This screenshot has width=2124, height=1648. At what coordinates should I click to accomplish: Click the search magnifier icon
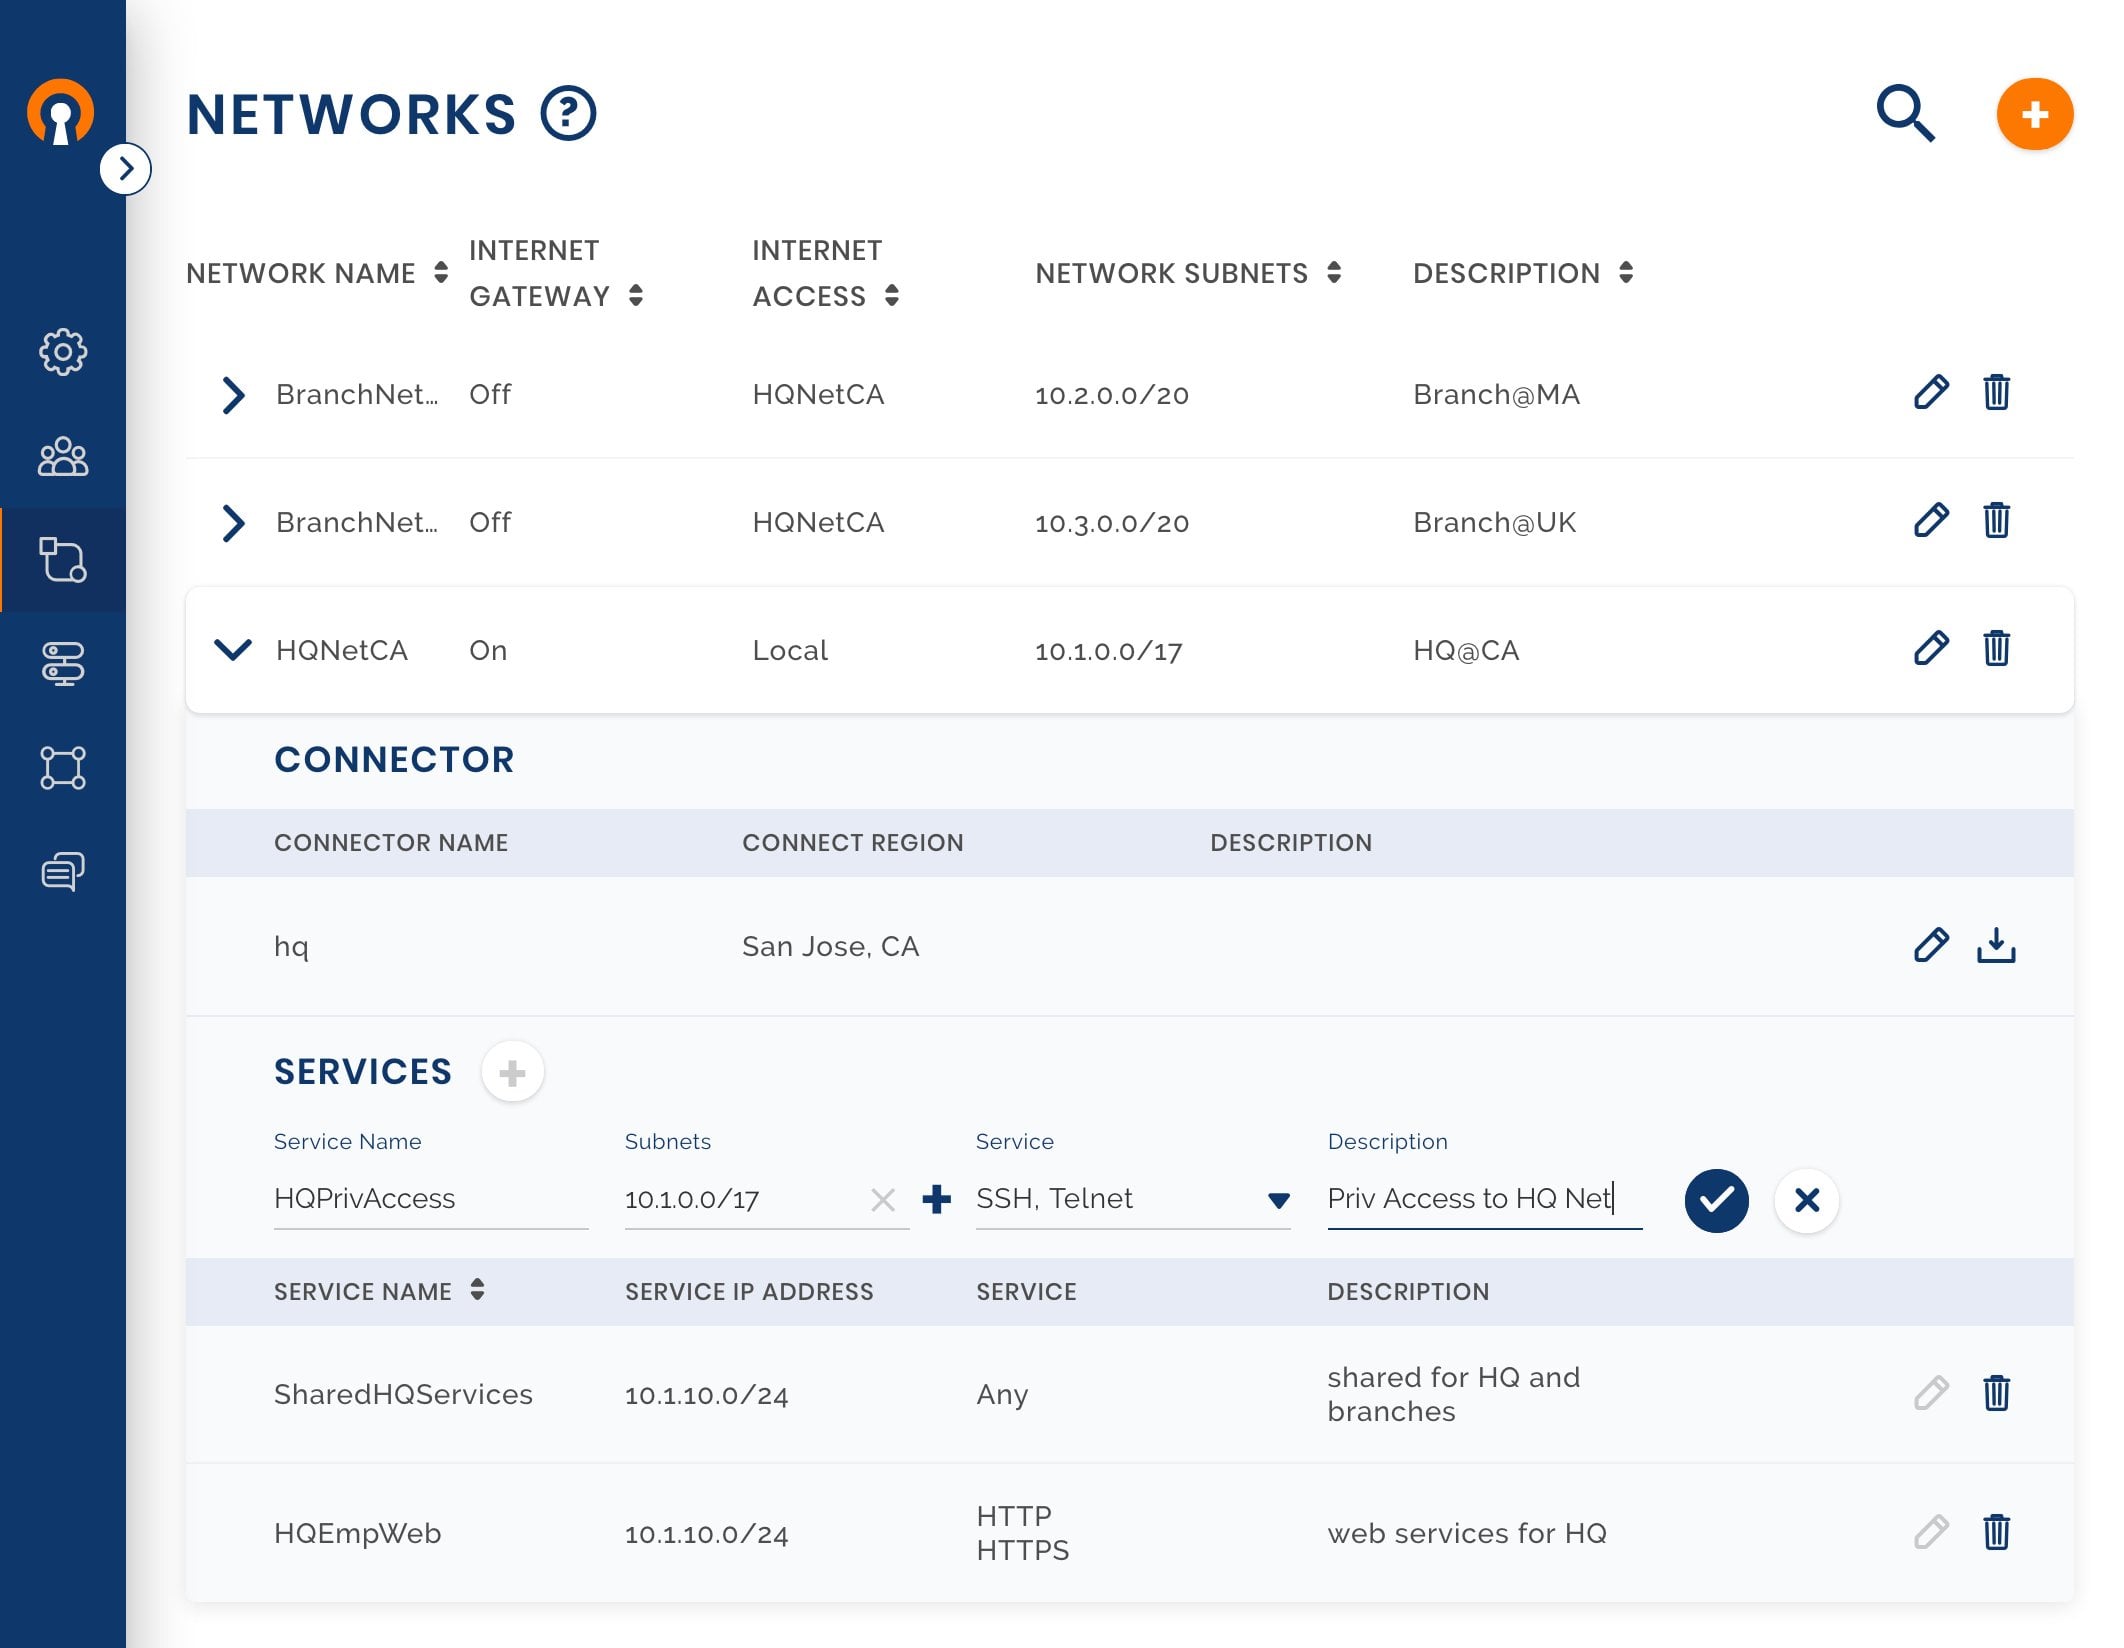(1905, 114)
